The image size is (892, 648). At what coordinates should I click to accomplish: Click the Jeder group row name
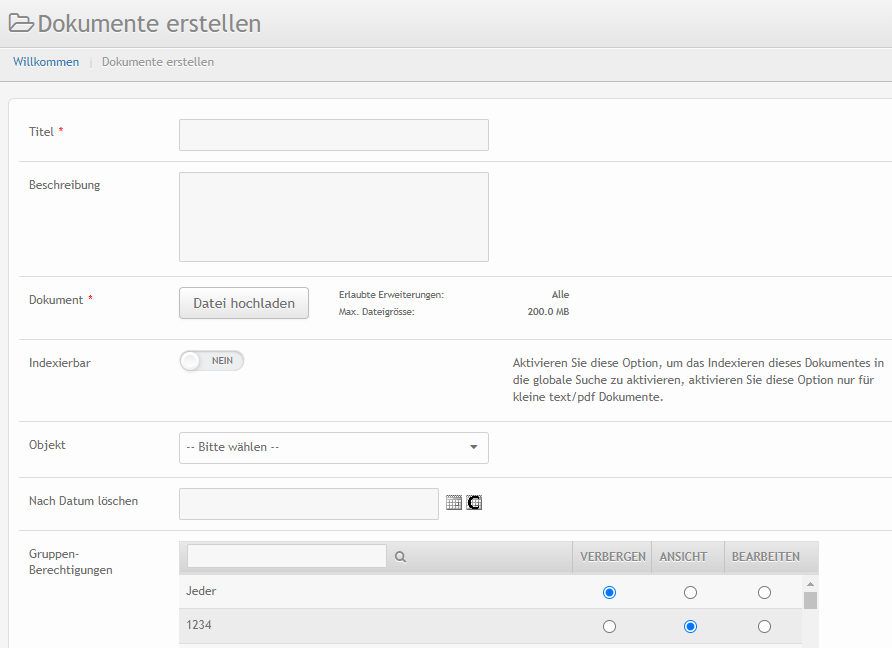point(201,591)
